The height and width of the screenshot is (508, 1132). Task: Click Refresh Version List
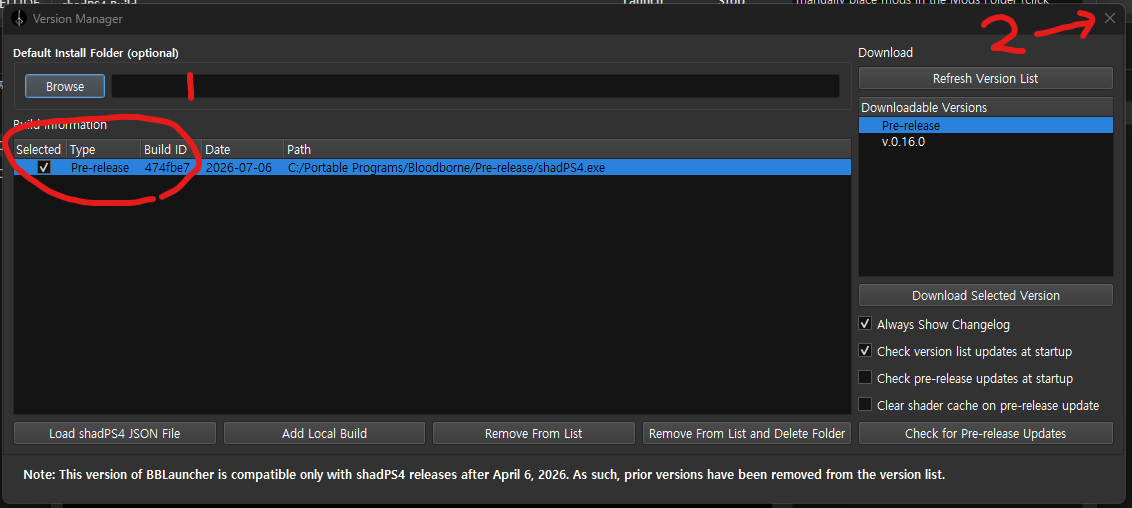pos(985,78)
